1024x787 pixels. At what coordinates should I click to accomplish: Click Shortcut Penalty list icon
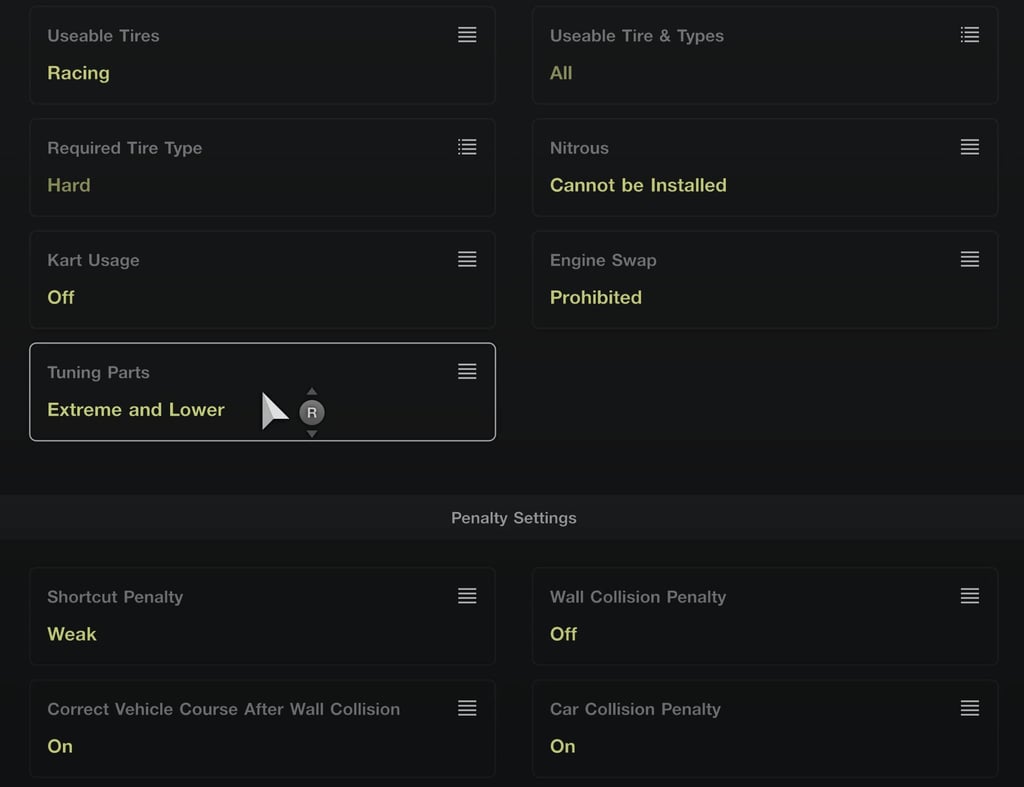point(466,596)
